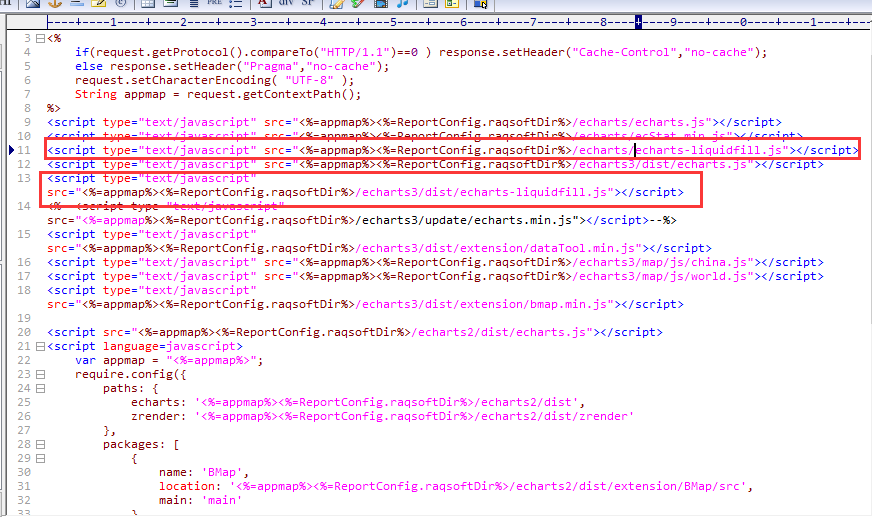
Task: Collapse the paths fold at line 24
Action: pos(40,388)
